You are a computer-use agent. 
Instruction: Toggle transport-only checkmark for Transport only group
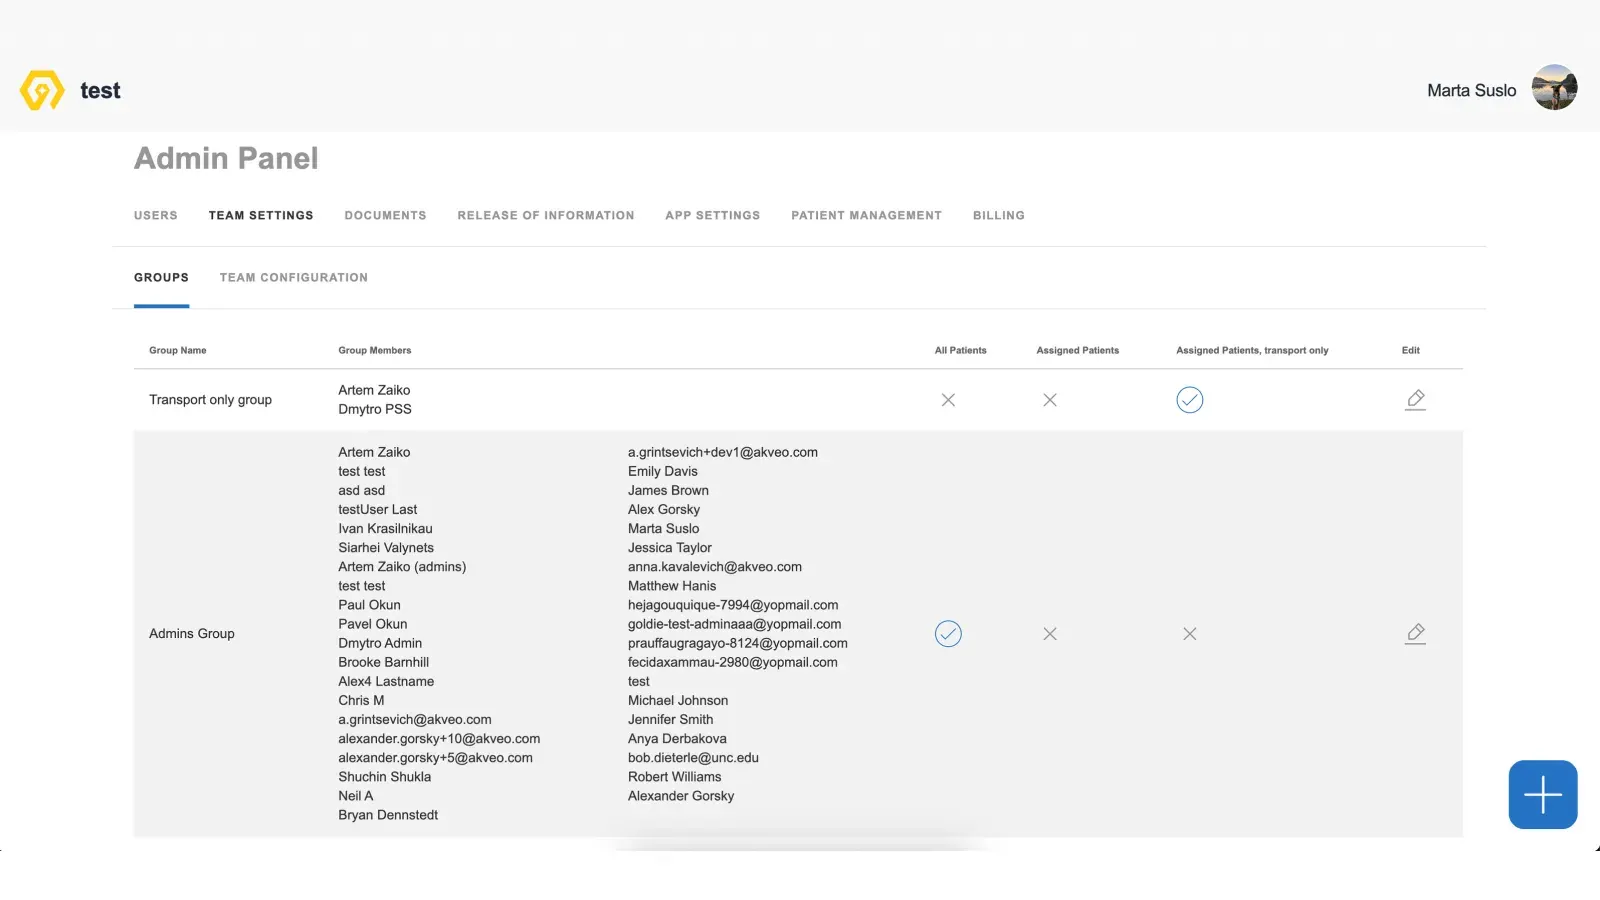(x=1189, y=400)
